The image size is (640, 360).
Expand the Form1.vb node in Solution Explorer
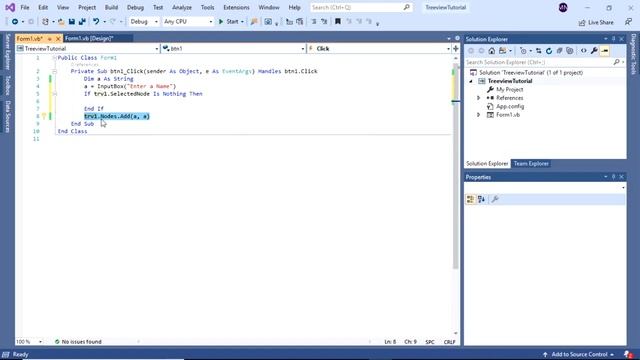(478, 115)
